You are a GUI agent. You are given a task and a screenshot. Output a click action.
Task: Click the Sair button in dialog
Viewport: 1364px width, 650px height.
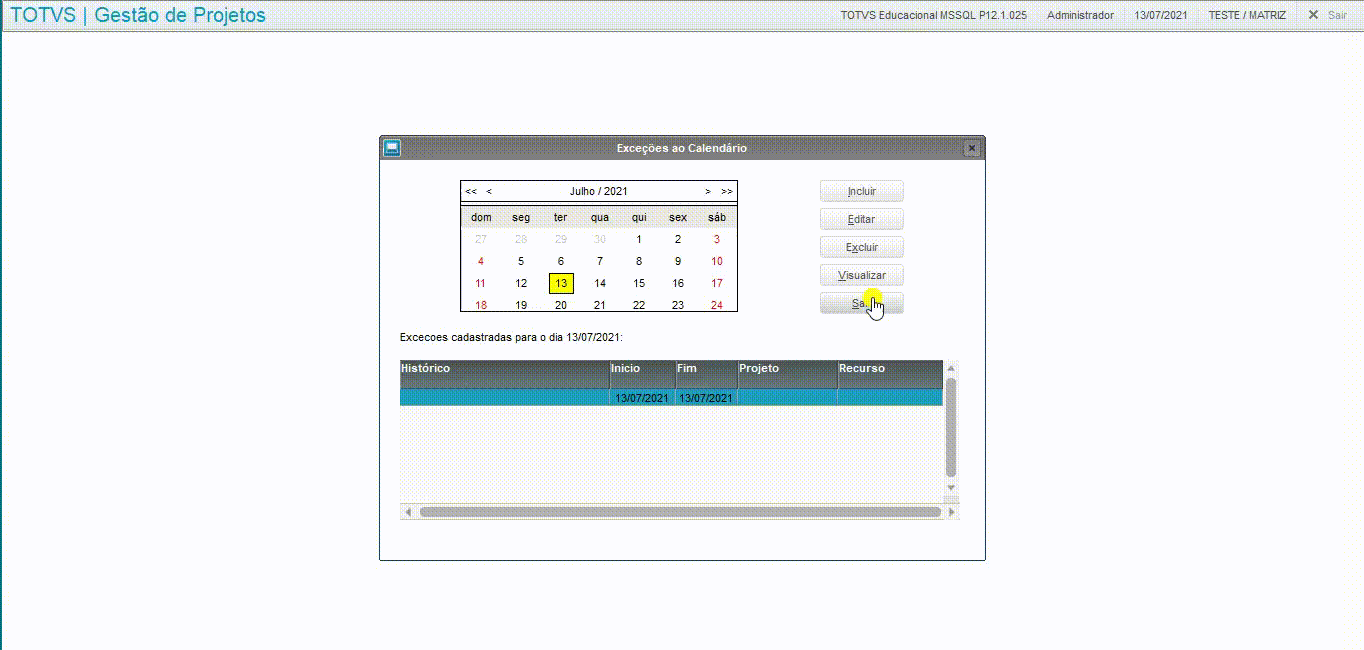click(x=861, y=303)
